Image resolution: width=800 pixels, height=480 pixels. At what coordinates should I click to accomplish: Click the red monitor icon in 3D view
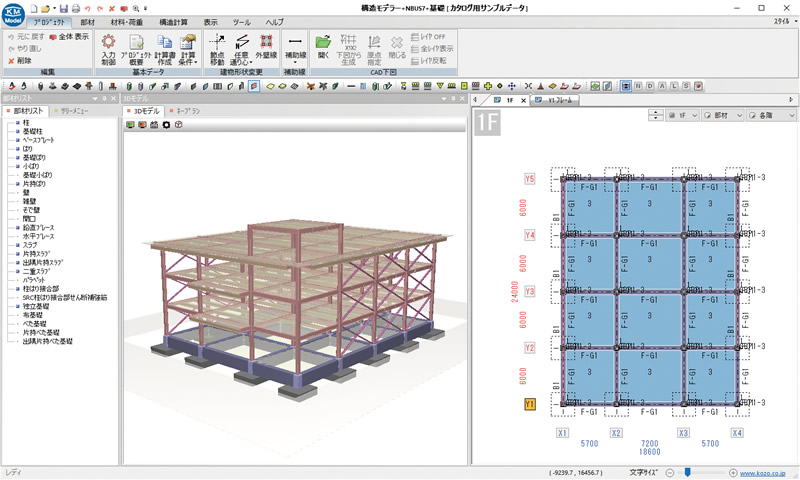coord(142,124)
